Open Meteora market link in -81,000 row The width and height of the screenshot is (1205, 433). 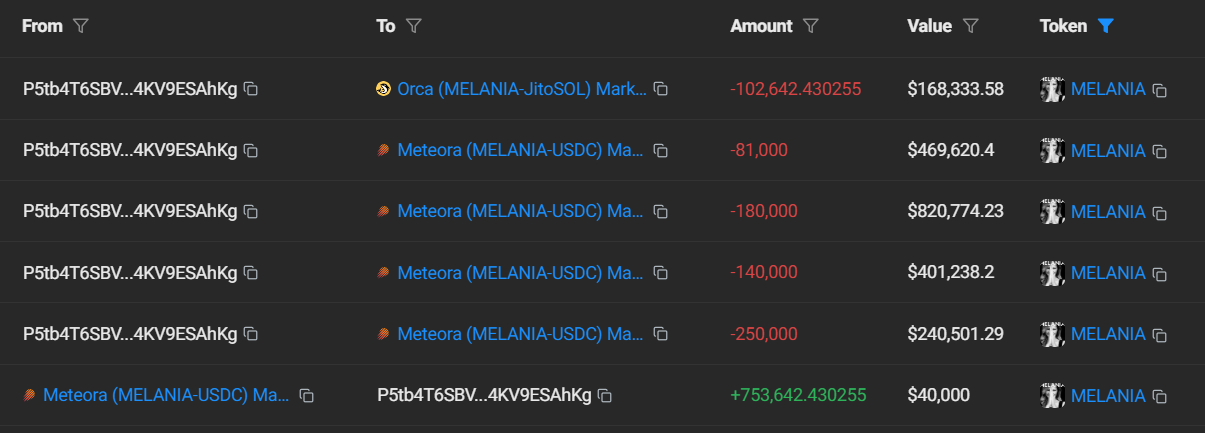[520, 151]
